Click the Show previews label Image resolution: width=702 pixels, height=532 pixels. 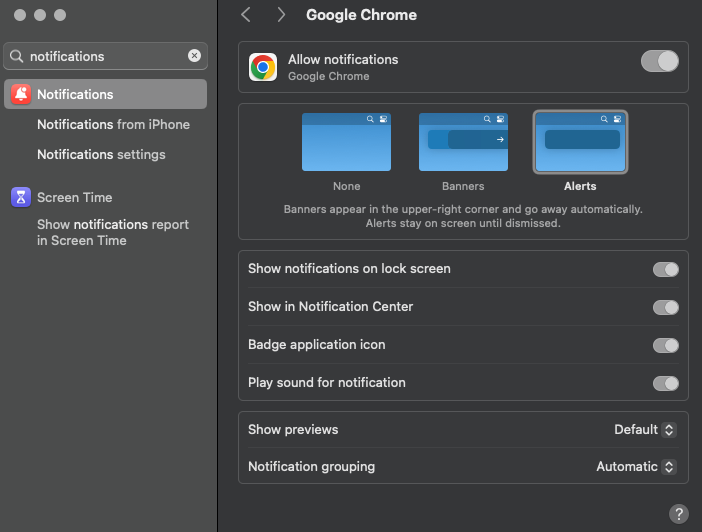pos(293,429)
